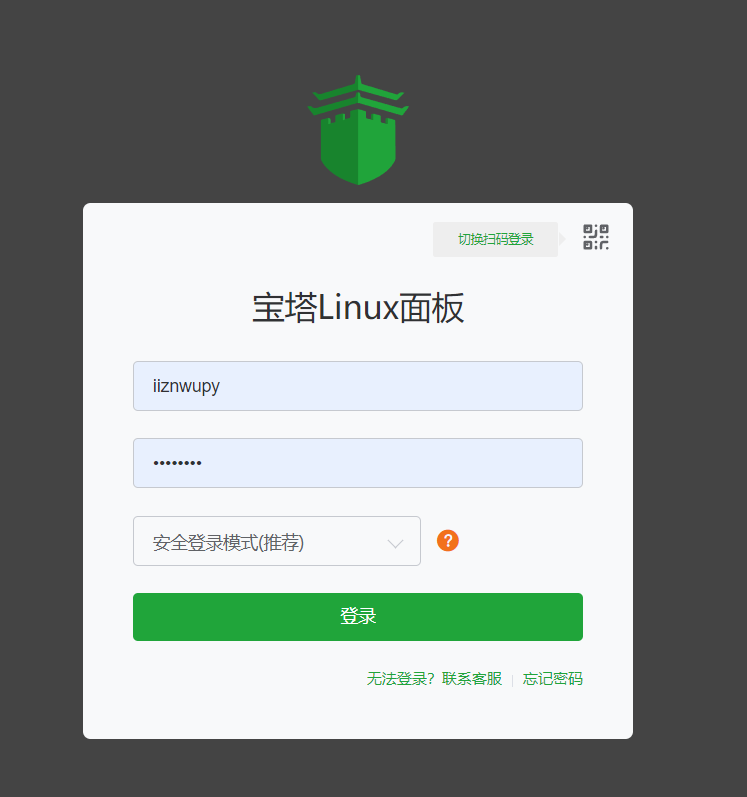
Task: Submit with the green 登录 button
Action: click(x=358, y=617)
